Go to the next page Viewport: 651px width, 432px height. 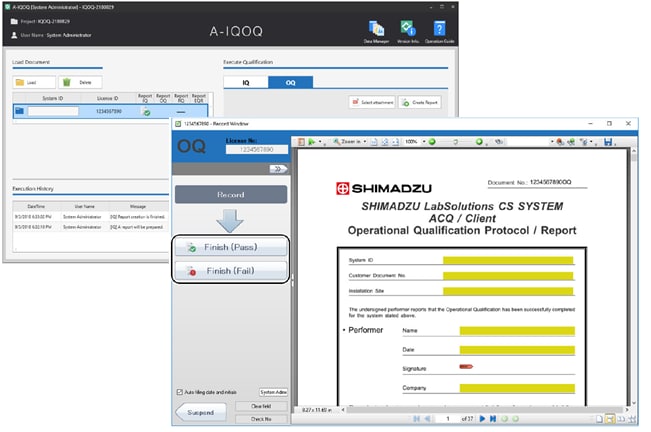[x=482, y=419]
